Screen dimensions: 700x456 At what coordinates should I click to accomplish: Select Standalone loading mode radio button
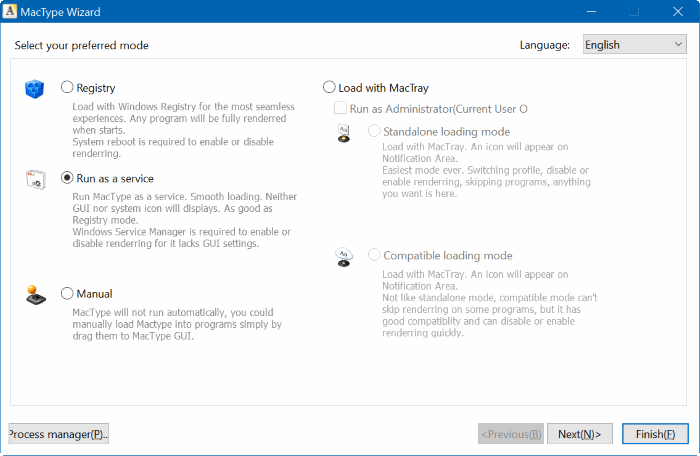point(374,131)
